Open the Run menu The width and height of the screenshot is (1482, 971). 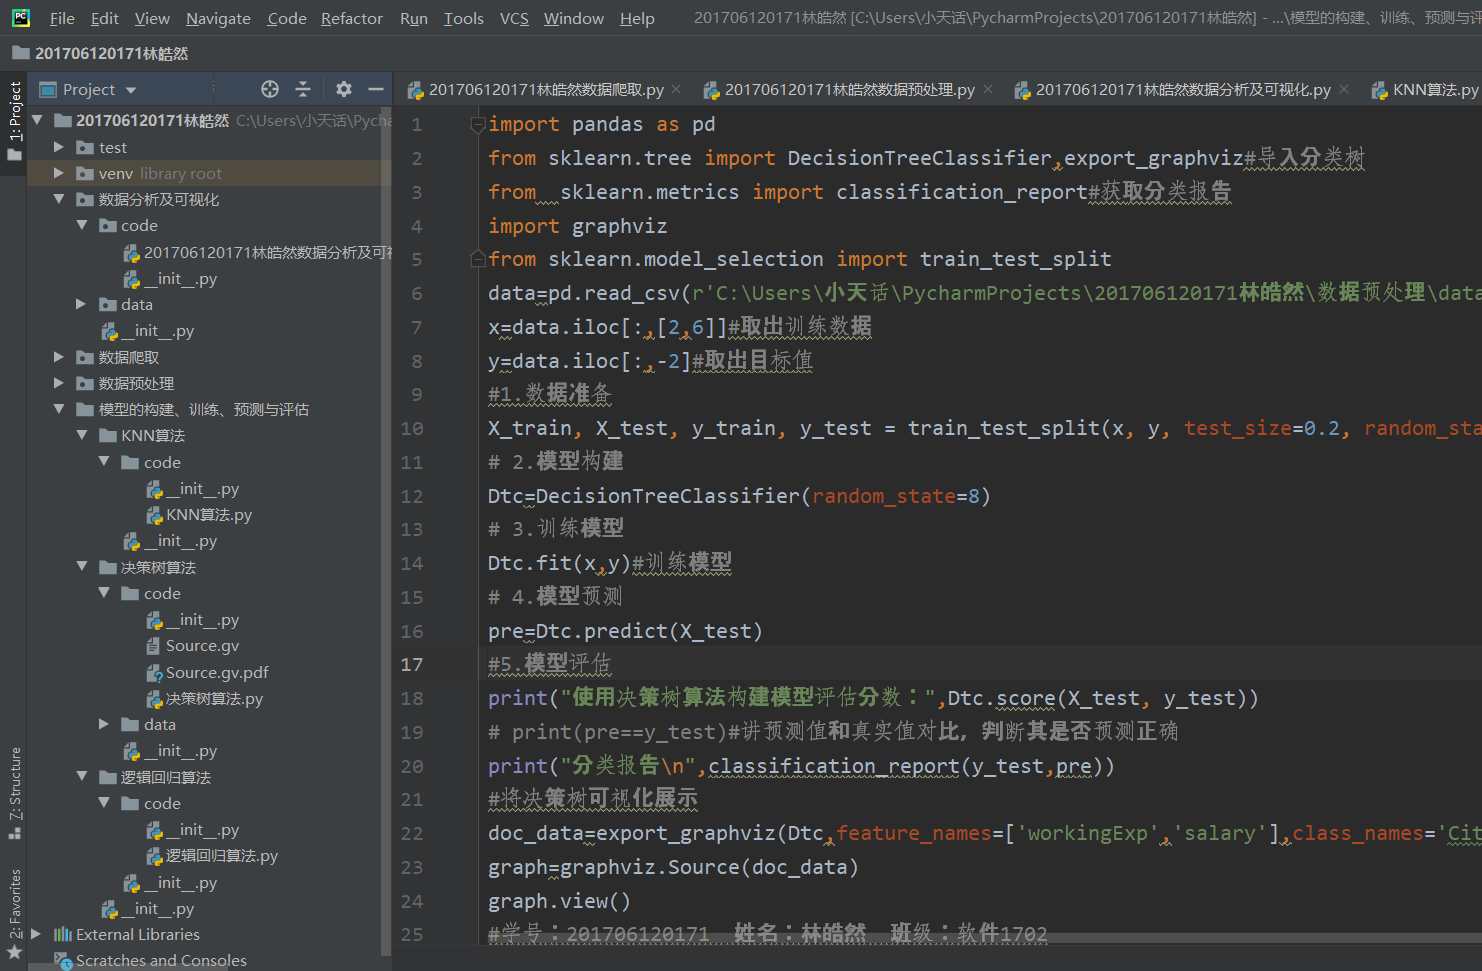point(414,18)
